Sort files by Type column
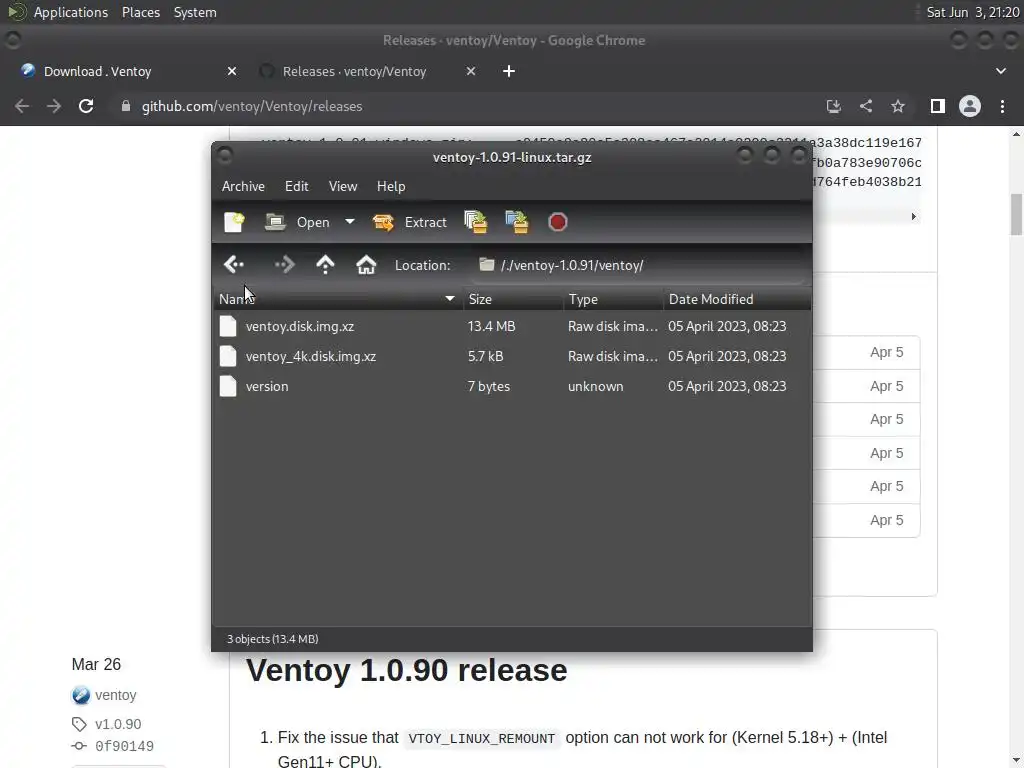This screenshot has height=768, width=1024. pyautogui.click(x=613, y=299)
